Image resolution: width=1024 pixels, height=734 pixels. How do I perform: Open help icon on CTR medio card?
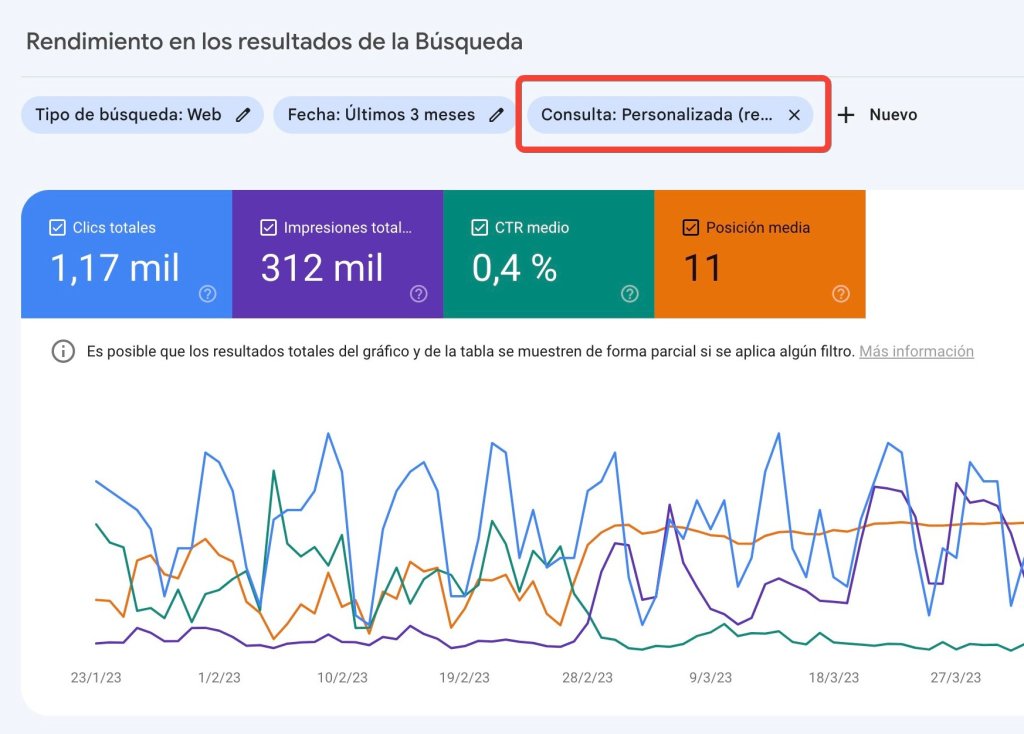pos(630,294)
